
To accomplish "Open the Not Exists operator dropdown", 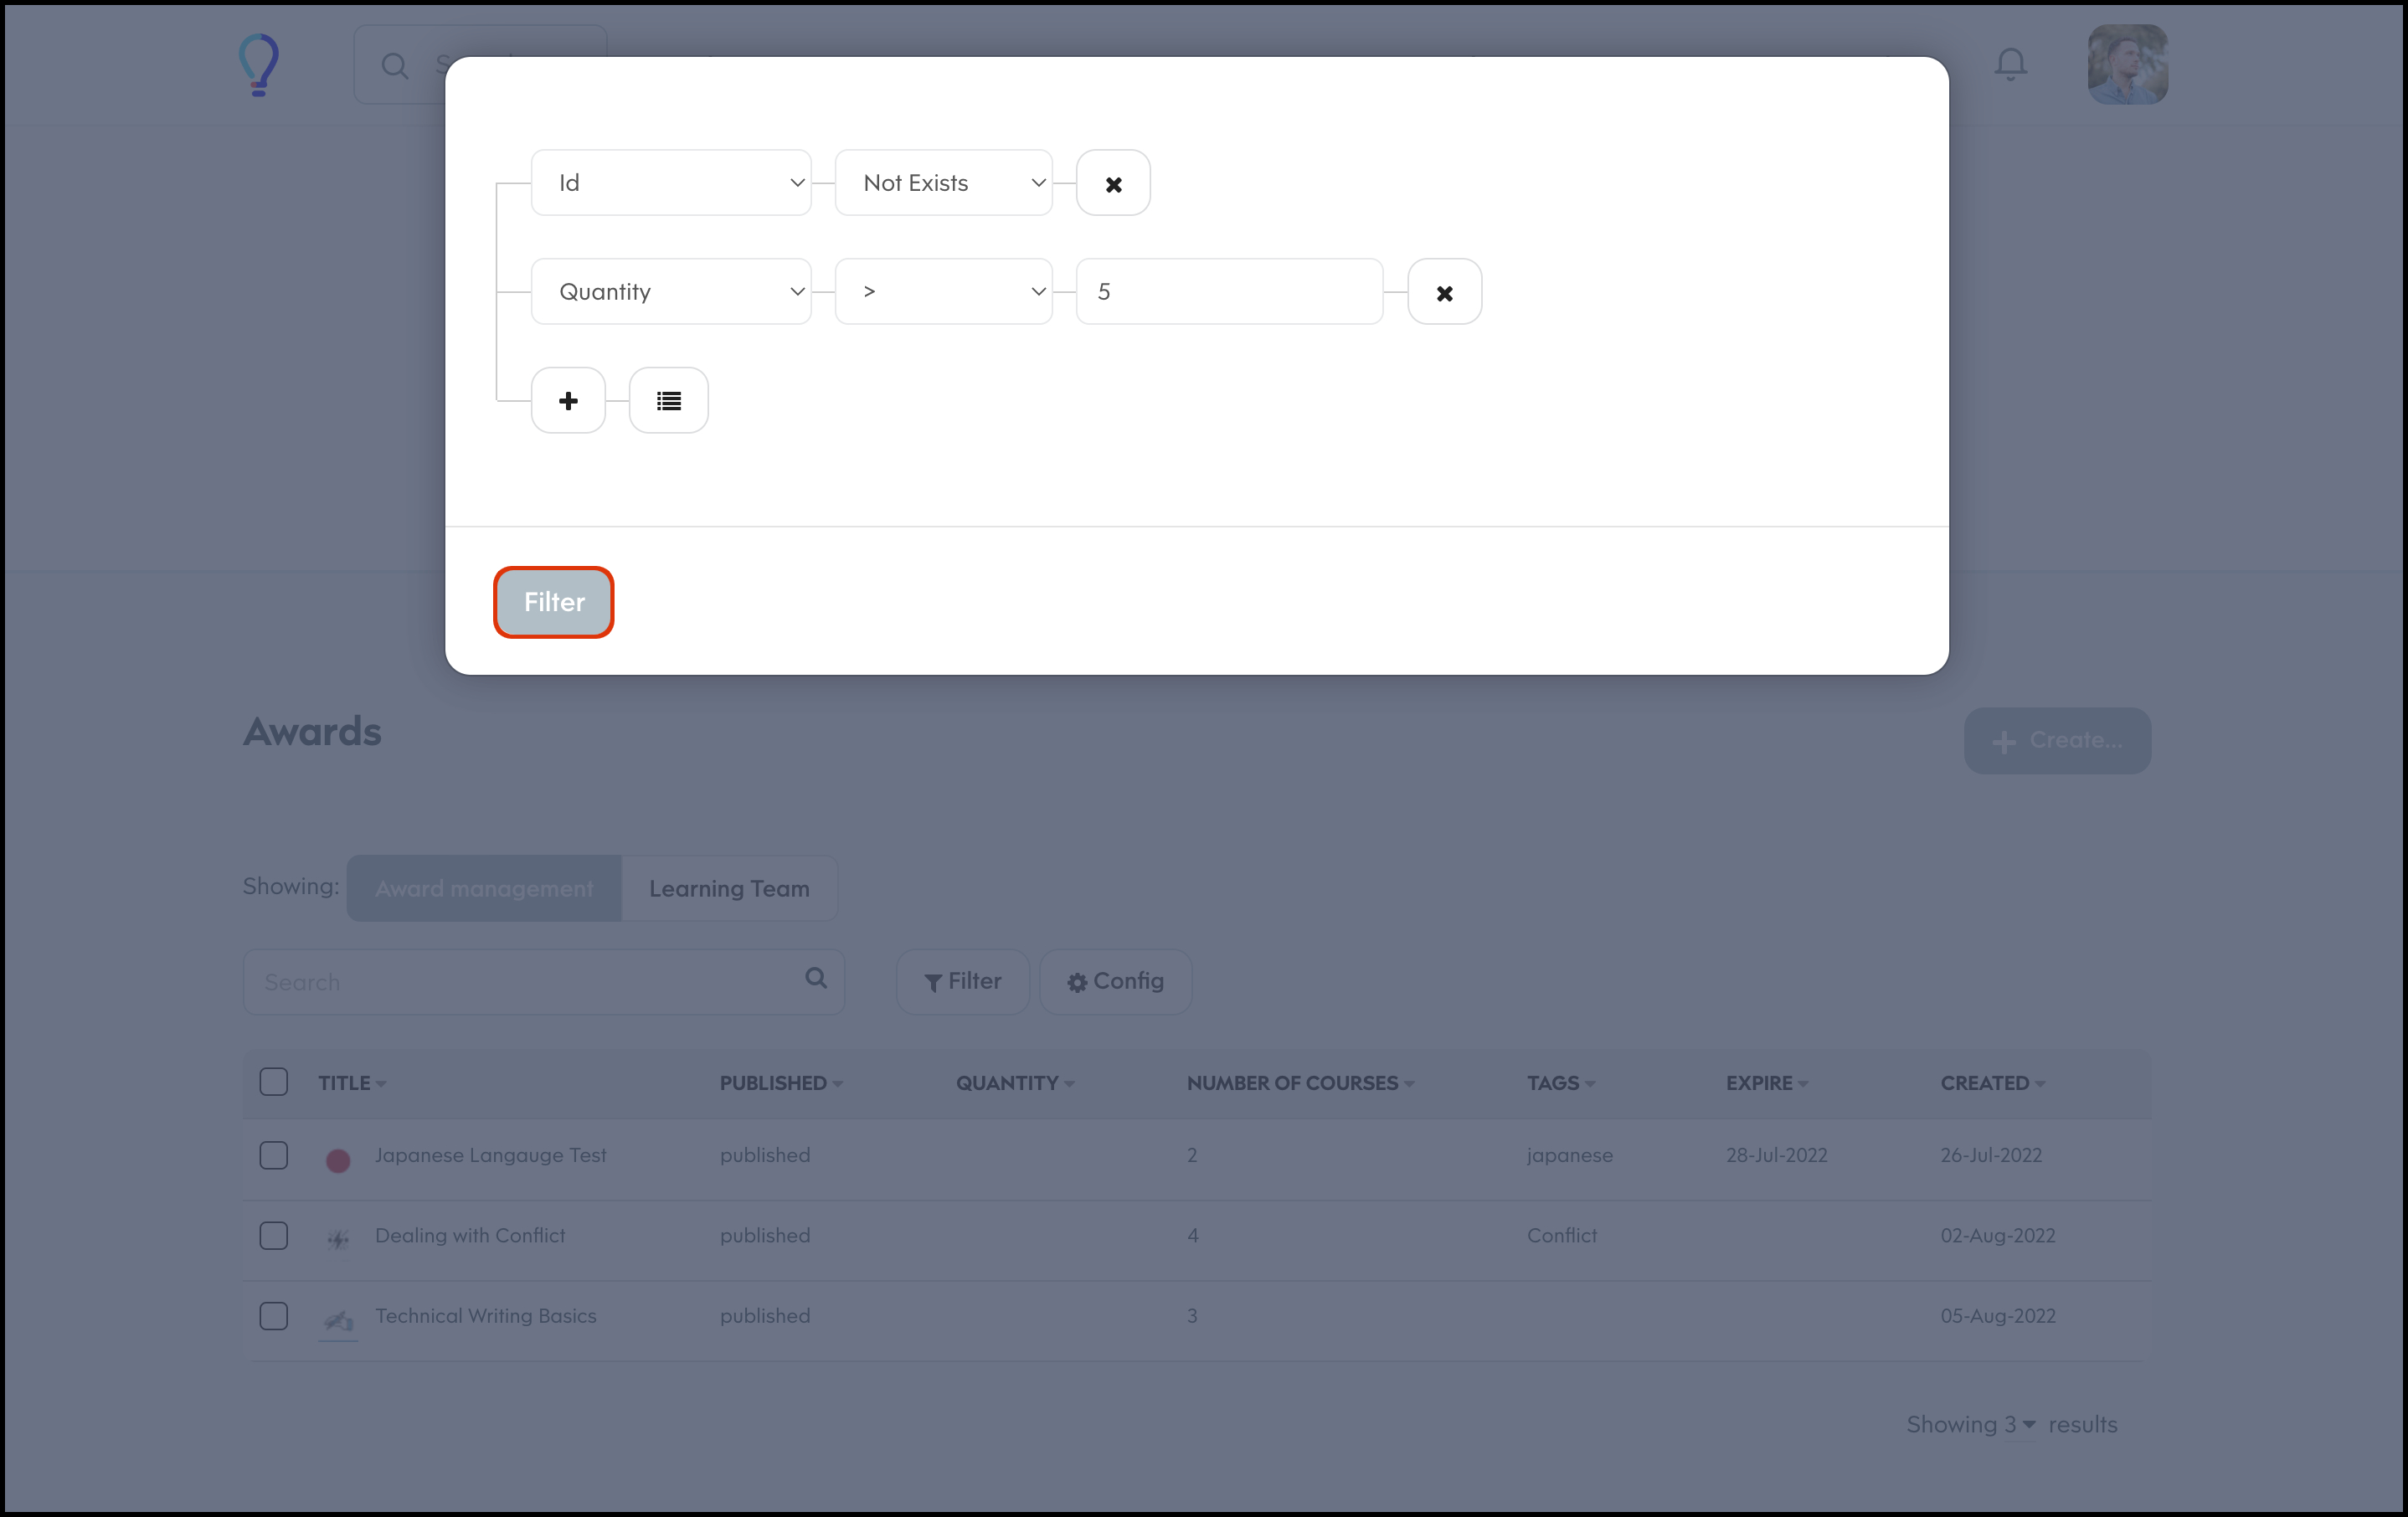I will coord(943,183).
